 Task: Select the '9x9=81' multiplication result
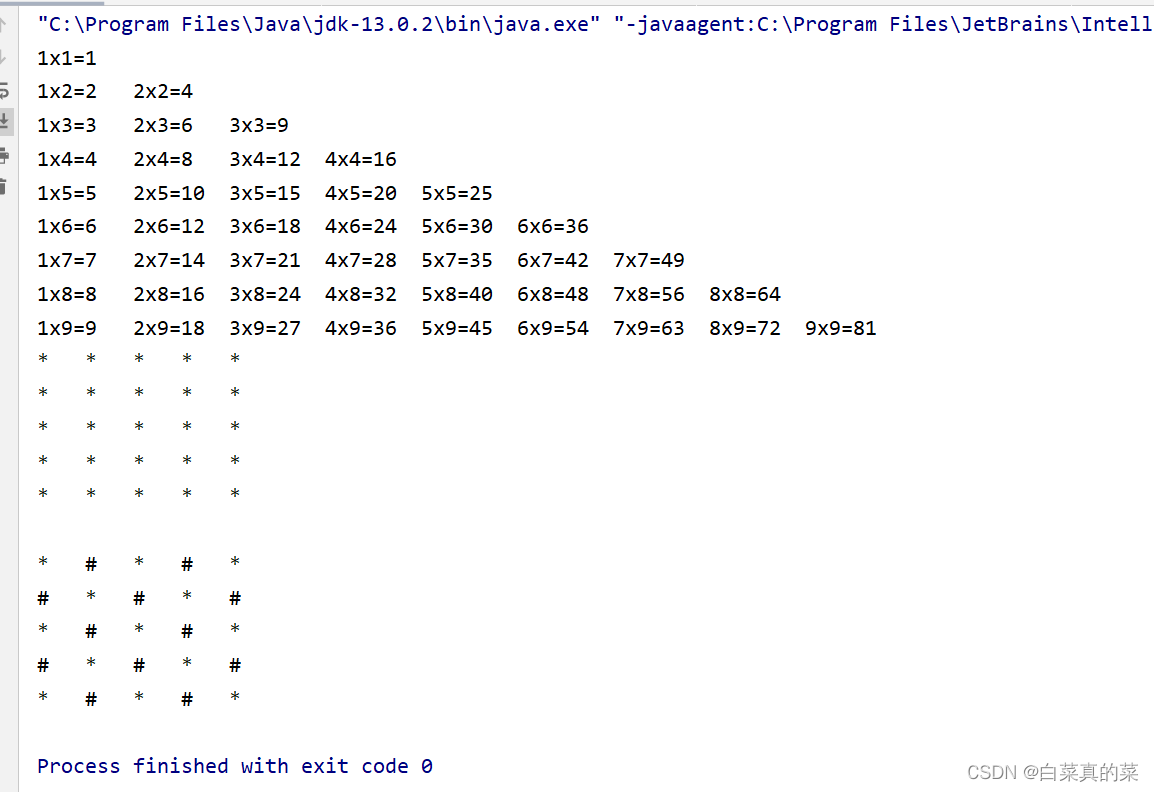(x=840, y=327)
